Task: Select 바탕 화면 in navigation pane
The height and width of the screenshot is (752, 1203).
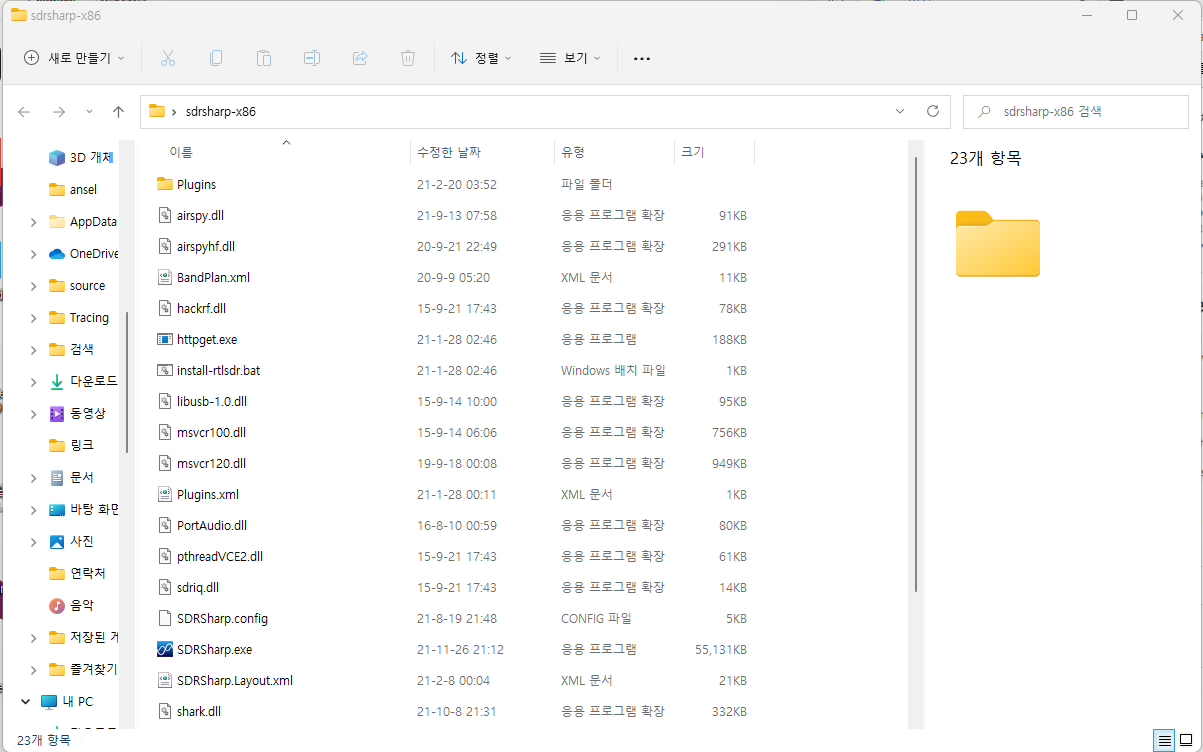Action: (x=93, y=509)
